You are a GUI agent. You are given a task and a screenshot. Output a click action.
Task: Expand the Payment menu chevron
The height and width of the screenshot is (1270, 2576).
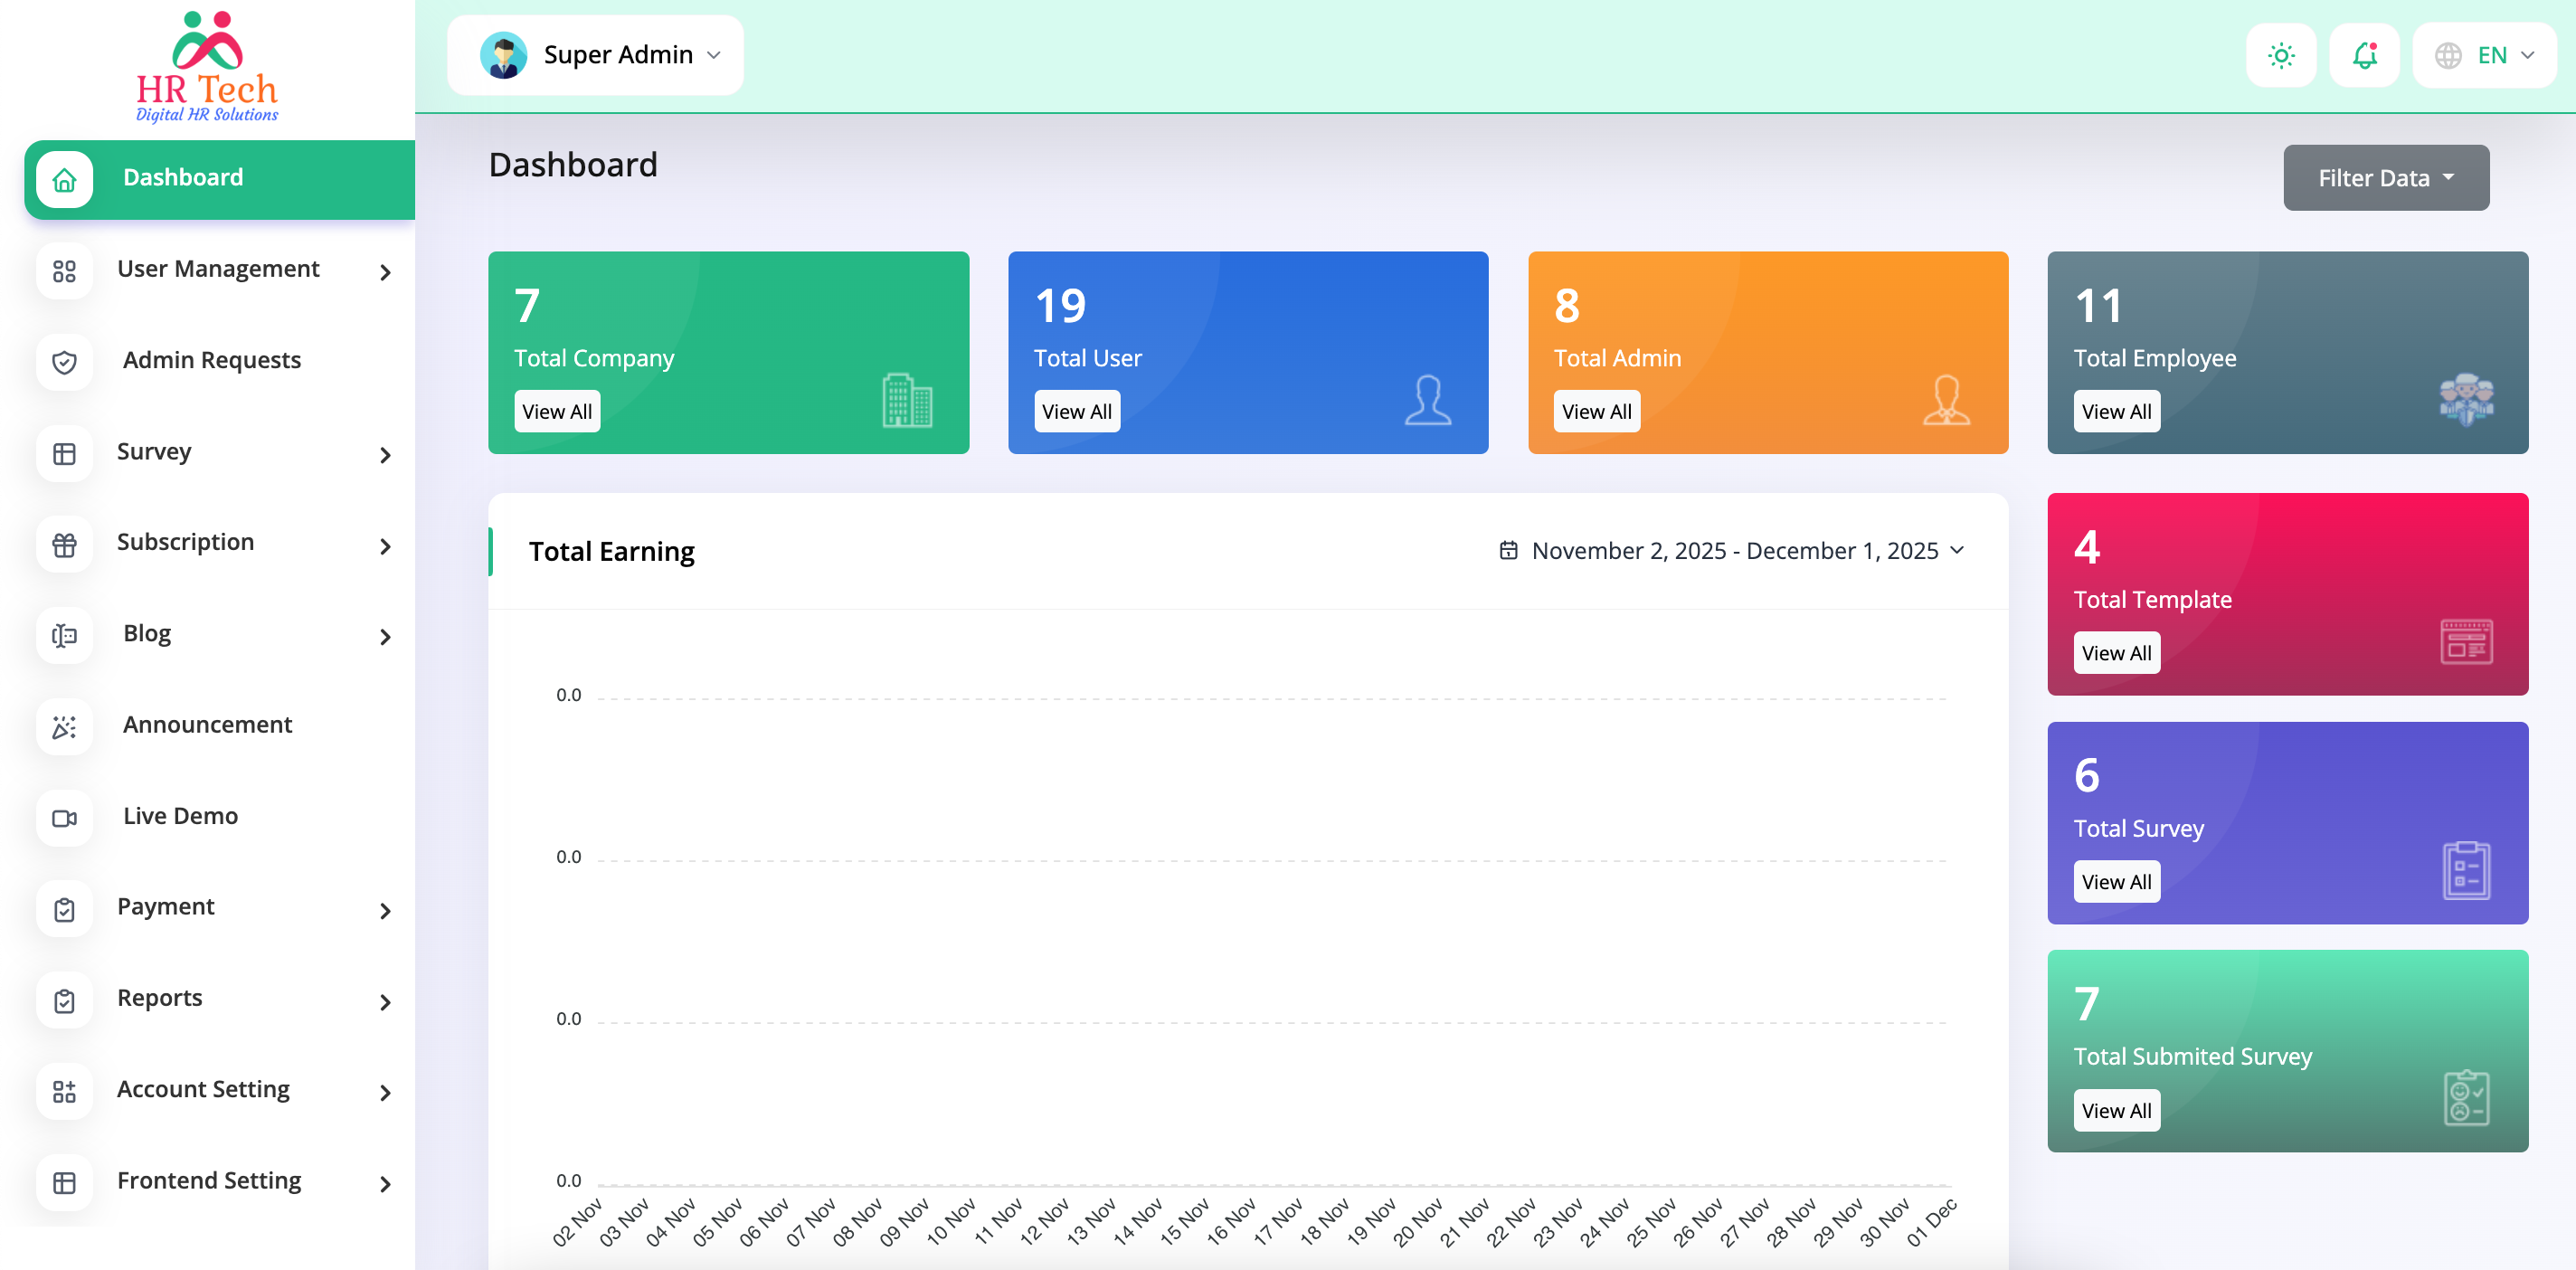click(385, 910)
